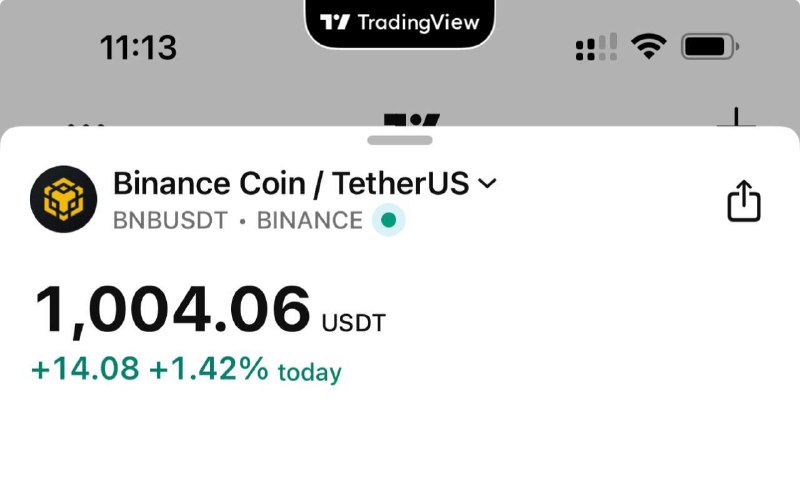This screenshot has width=800, height=479.
Task: Open the Binance Coin / TetherUS symbol selector
Action: pyautogui.click(x=305, y=183)
